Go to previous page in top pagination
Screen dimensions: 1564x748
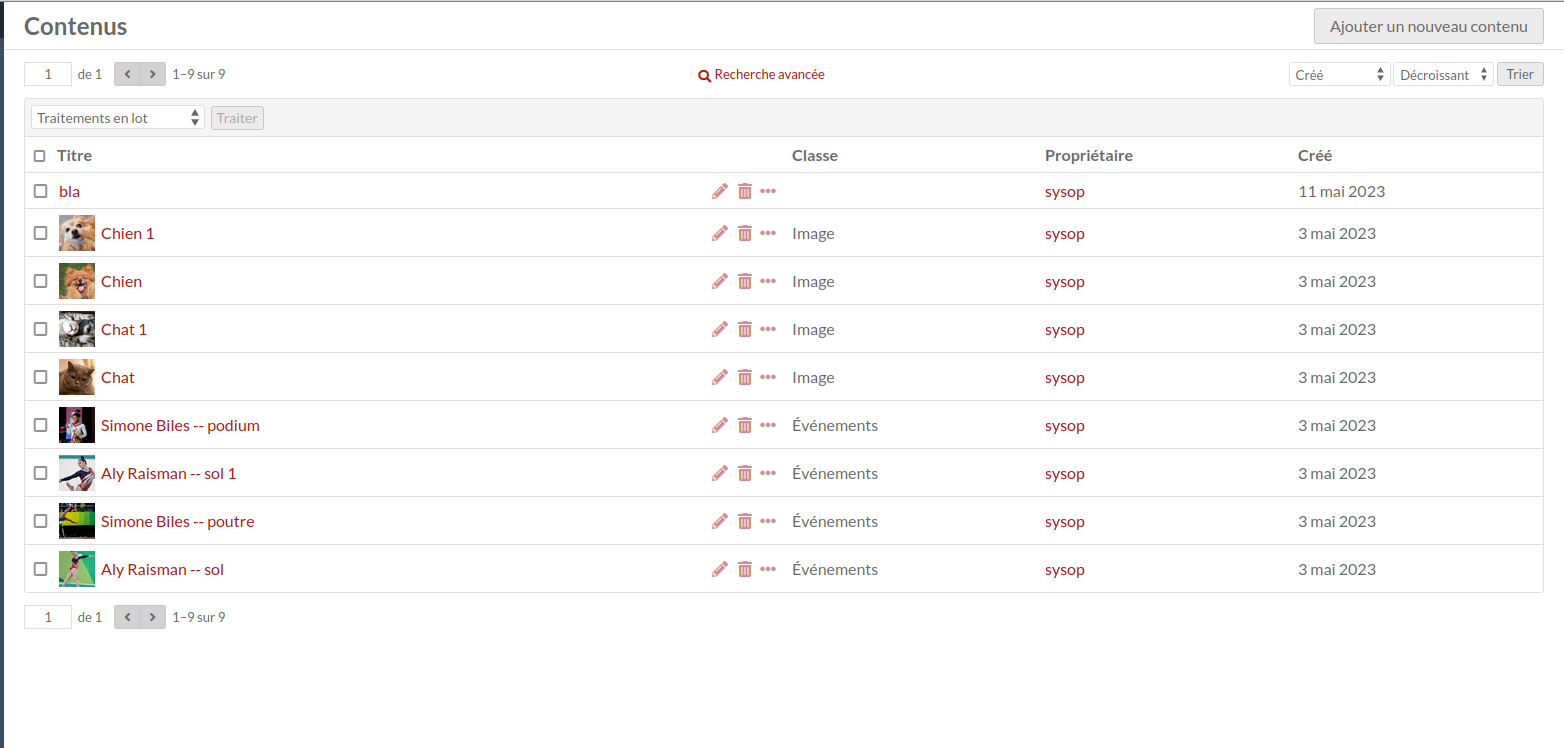(127, 74)
